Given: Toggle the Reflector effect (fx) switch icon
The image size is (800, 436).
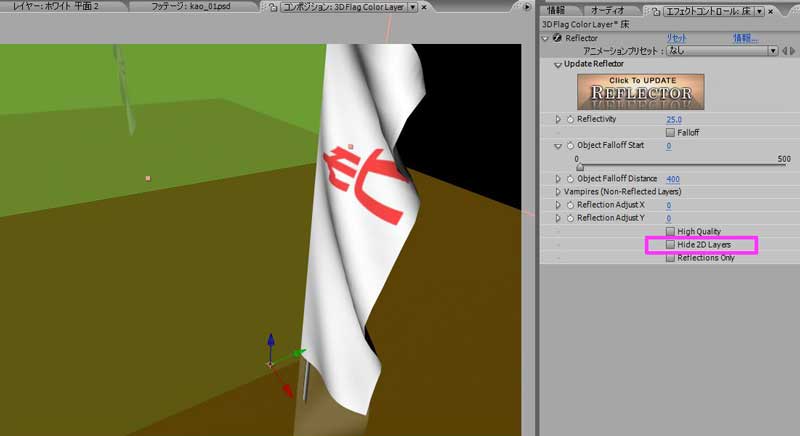Looking at the screenshot, I should coord(557,38).
